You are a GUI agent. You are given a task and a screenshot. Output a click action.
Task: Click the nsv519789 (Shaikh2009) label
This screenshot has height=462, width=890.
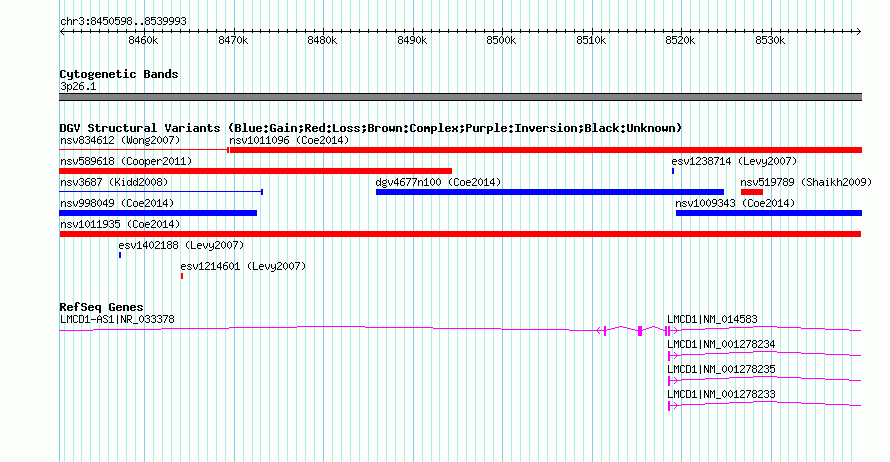(806, 182)
